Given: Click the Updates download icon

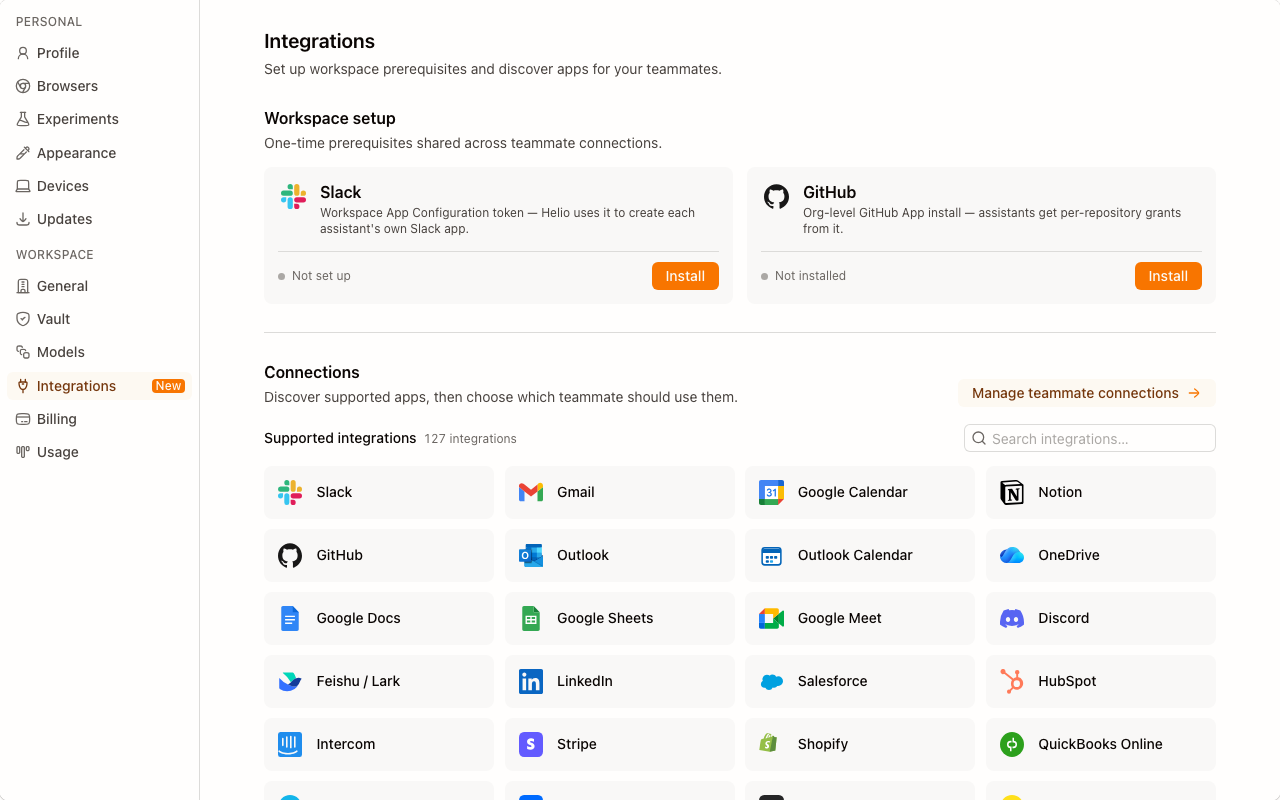Looking at the screenshot, I should 23,219.
